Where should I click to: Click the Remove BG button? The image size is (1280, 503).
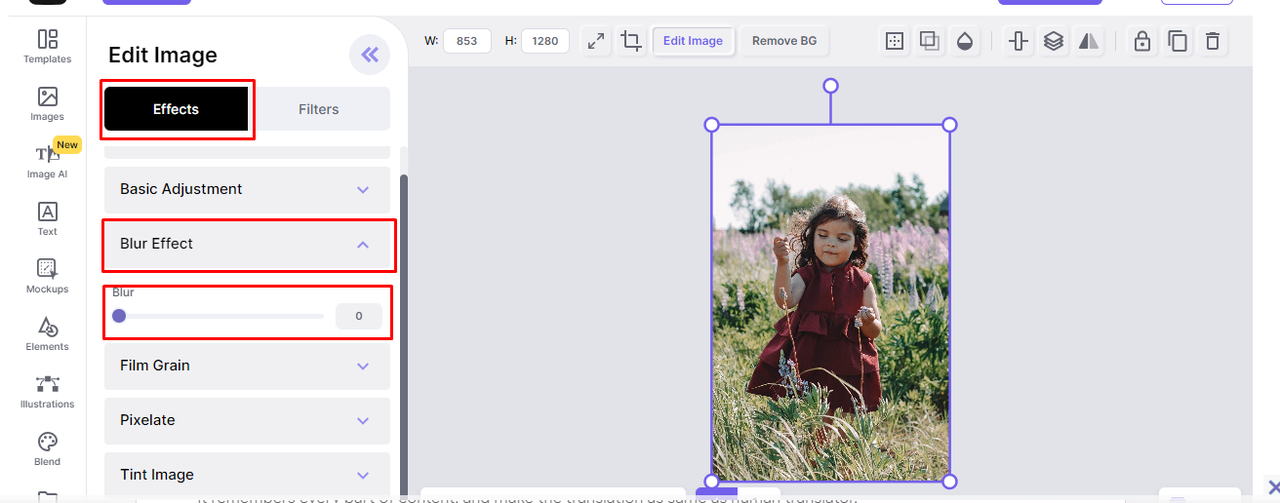click(x=784, y=41)
